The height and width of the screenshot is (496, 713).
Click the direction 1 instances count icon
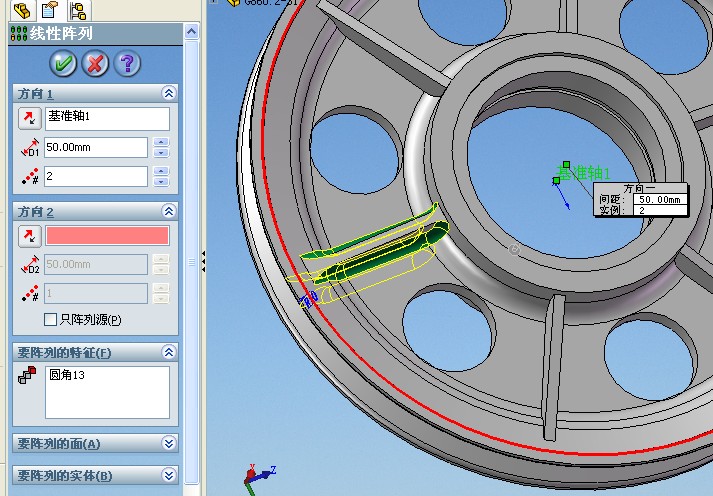click(30, 176)
